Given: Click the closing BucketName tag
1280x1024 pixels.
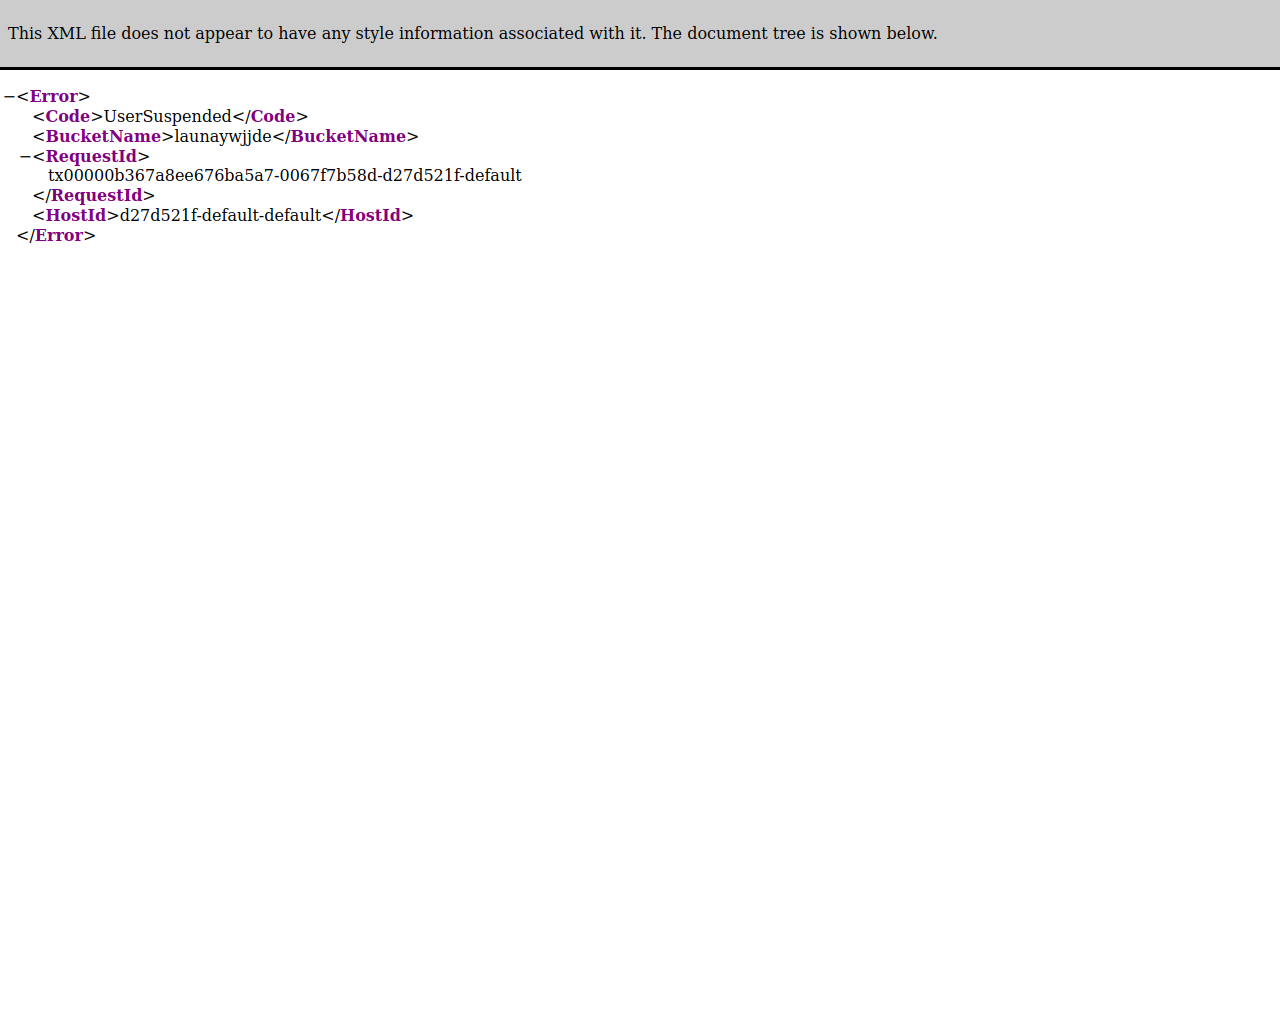Looking at the screenshot, I should 346,137.
